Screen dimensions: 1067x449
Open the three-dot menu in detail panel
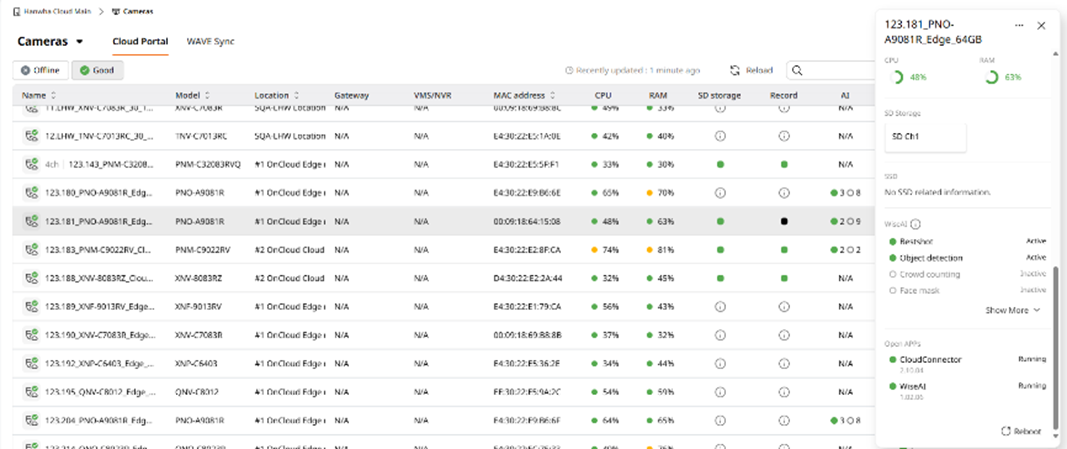pyautogui.click(x=1019, y=25)
